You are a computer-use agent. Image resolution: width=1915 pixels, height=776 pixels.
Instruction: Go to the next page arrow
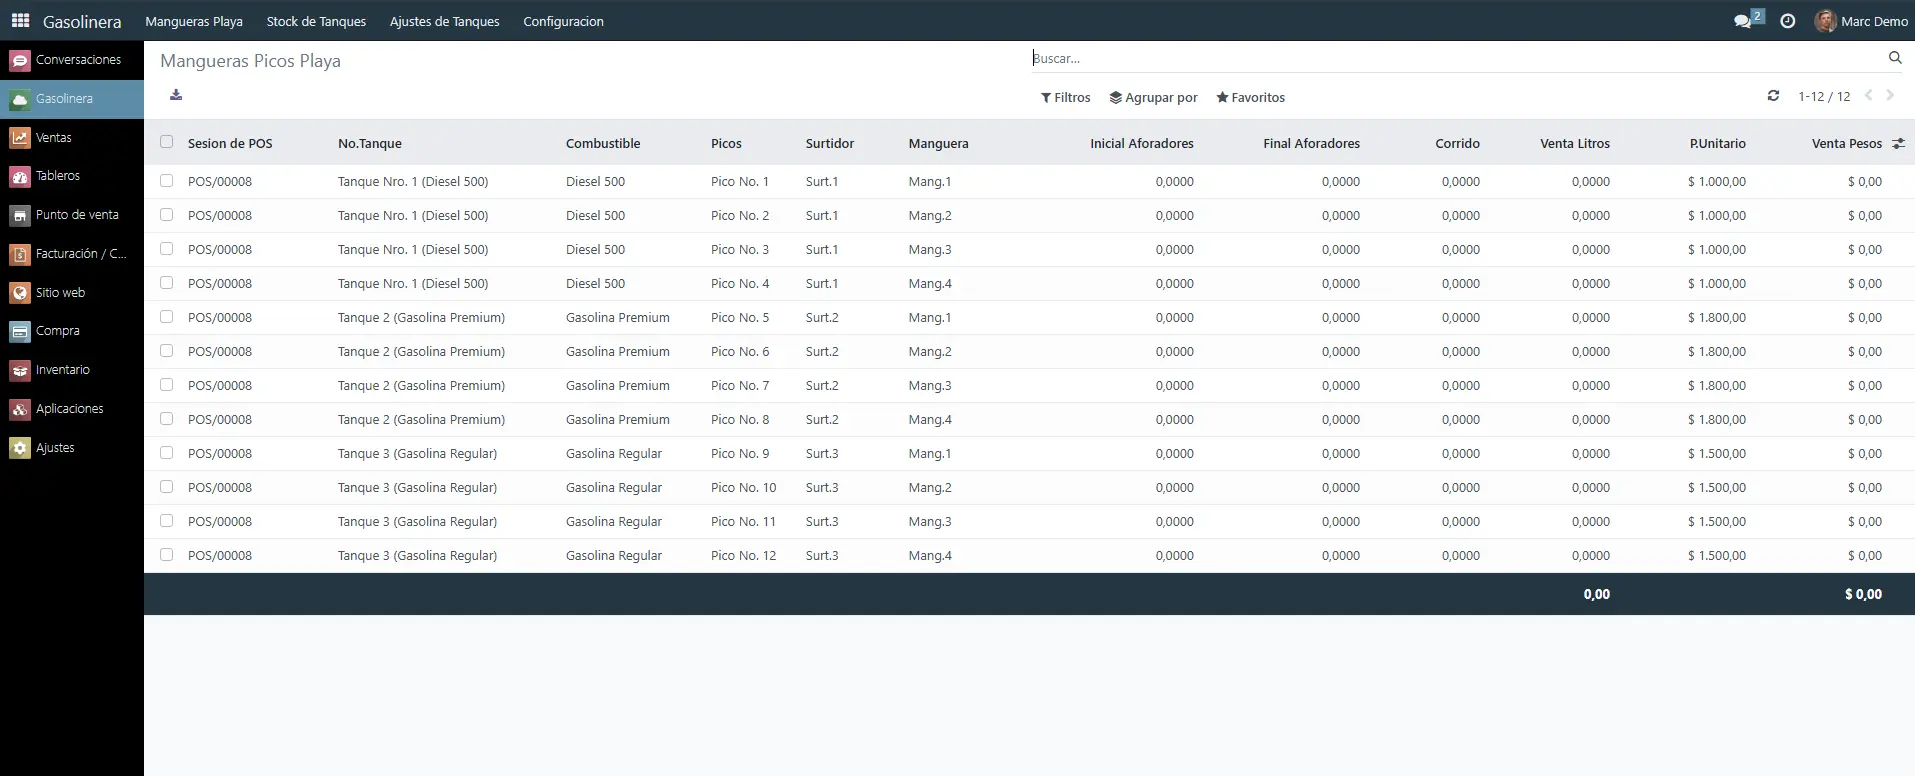click(1890, 96)
